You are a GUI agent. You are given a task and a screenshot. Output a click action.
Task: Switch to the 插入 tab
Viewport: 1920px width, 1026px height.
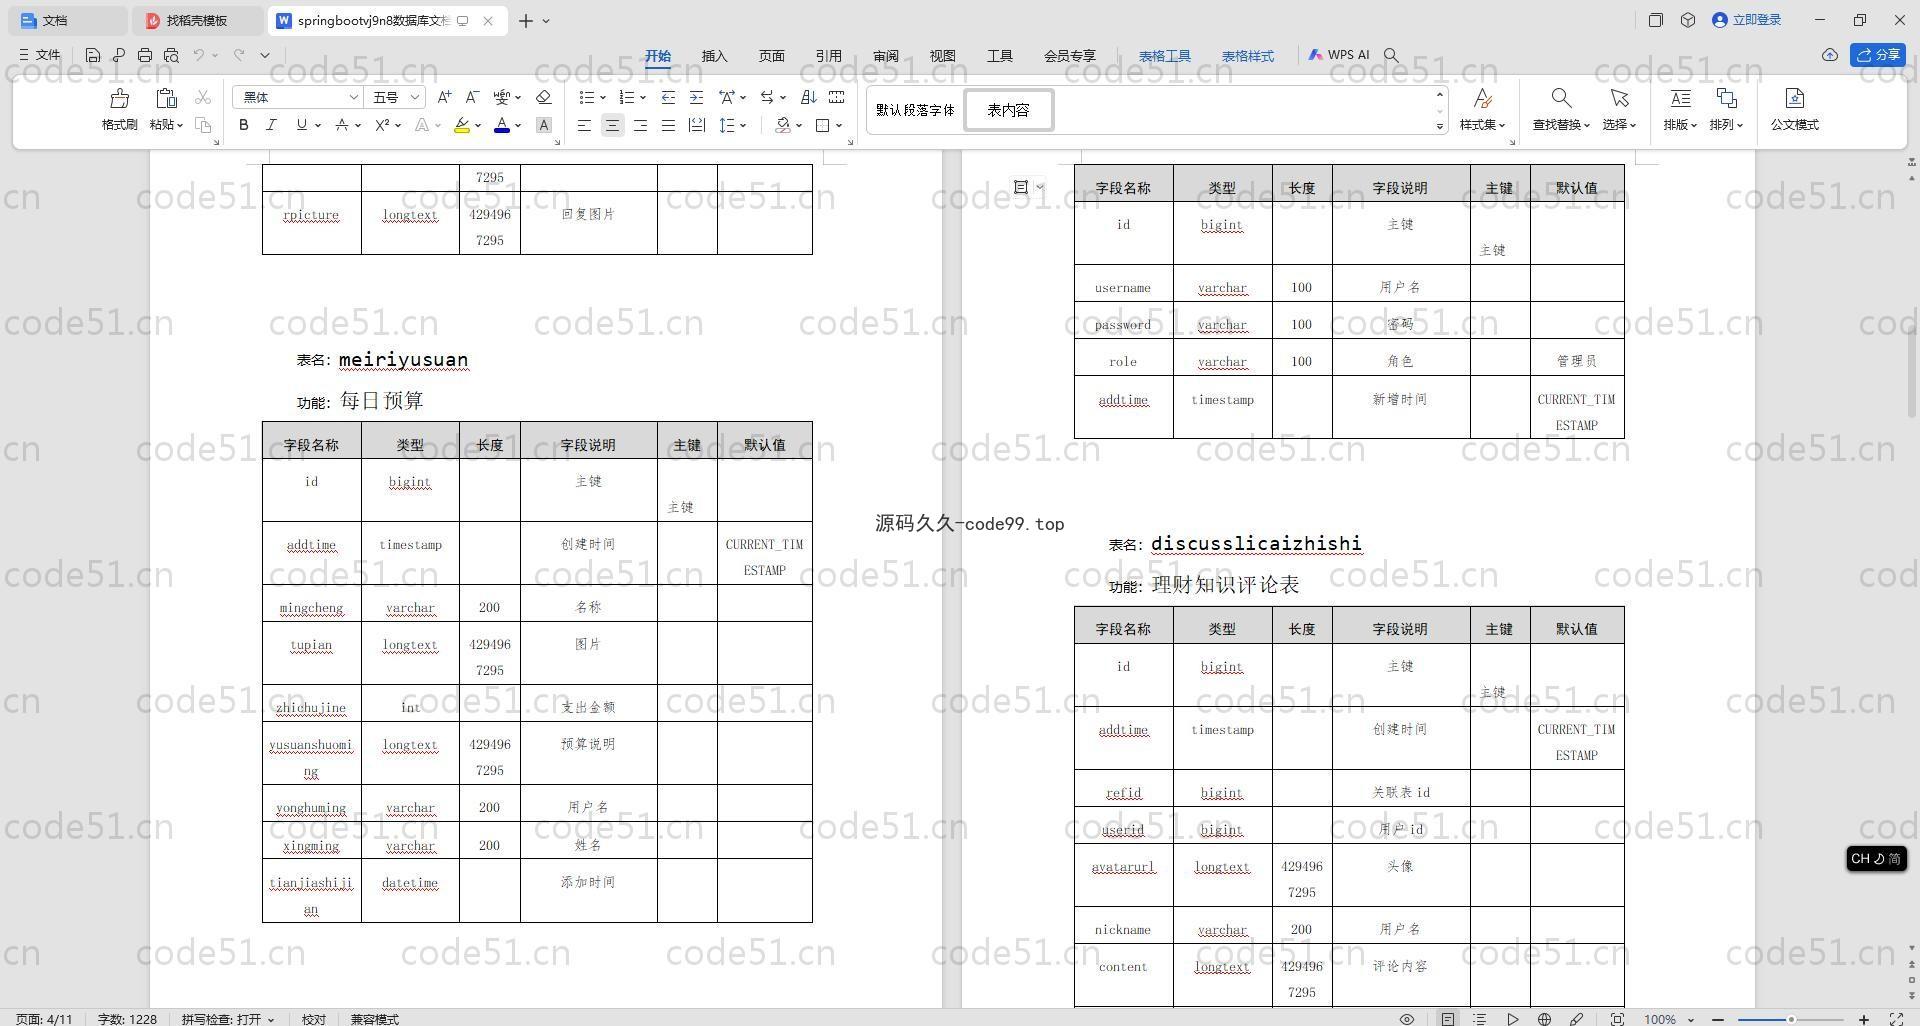714,56
